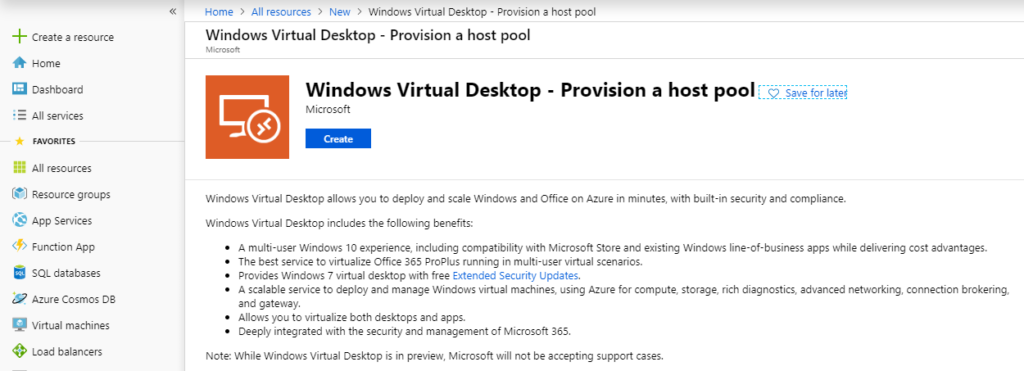Click Save for later link text
Screen dimensions: 1024x371
[x=816, y=93]
